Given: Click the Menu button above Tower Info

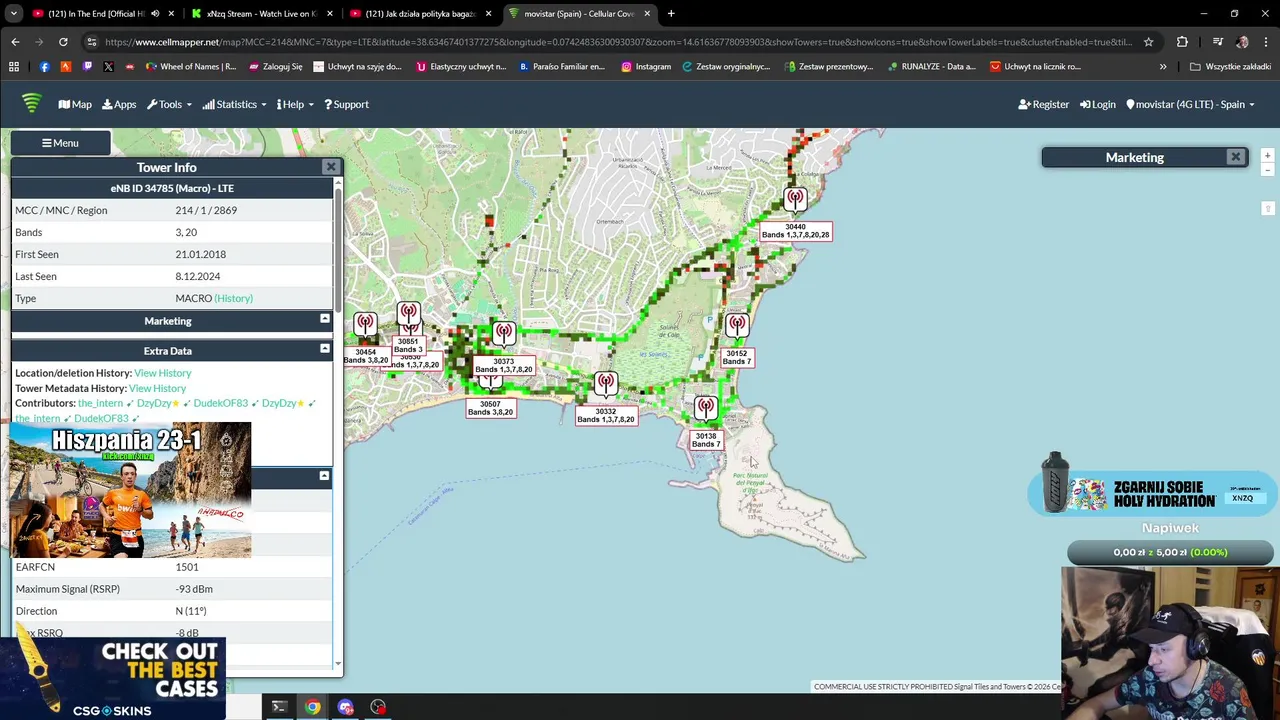Looking at the screenshot, I should 60,143.
